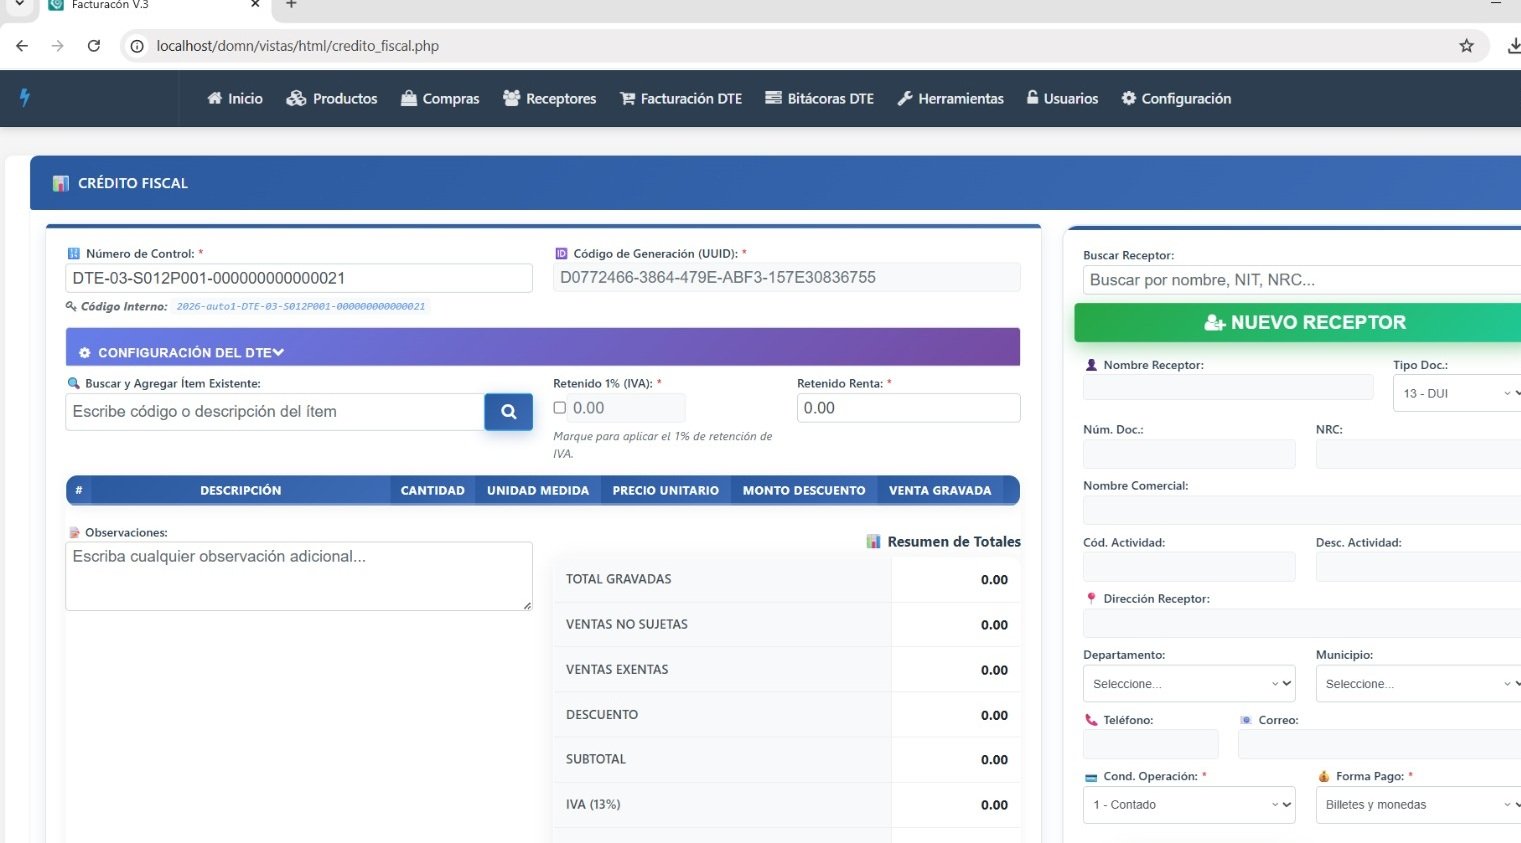Reload the page in browser
Image resolution: width=1521 pixels, height=843 pixels.
(94, 46)
